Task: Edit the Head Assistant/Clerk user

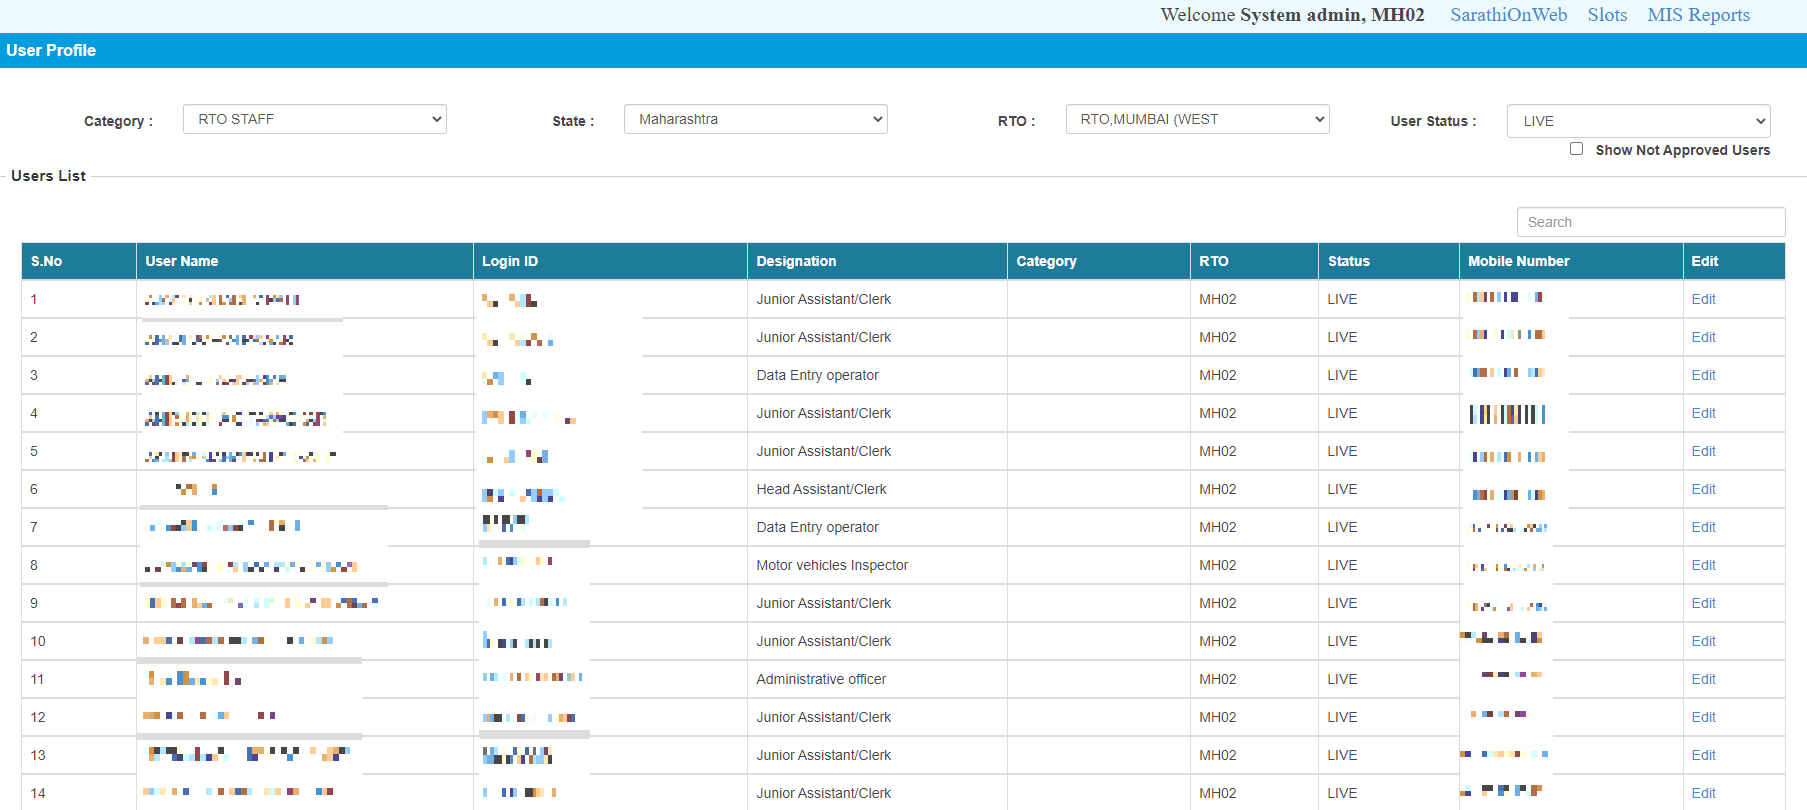Action: coord(1703,489)
